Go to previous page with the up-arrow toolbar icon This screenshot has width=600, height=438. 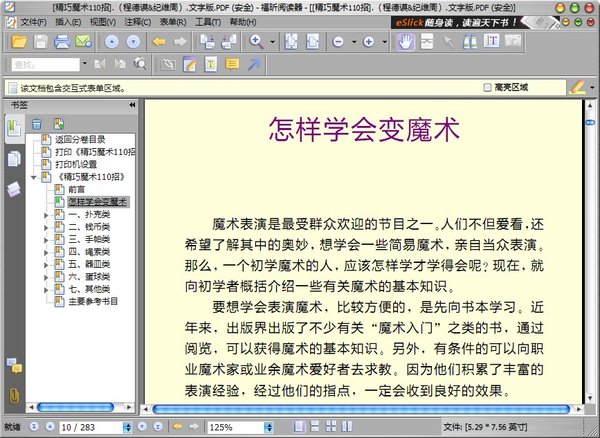click(x=111, y=42)
